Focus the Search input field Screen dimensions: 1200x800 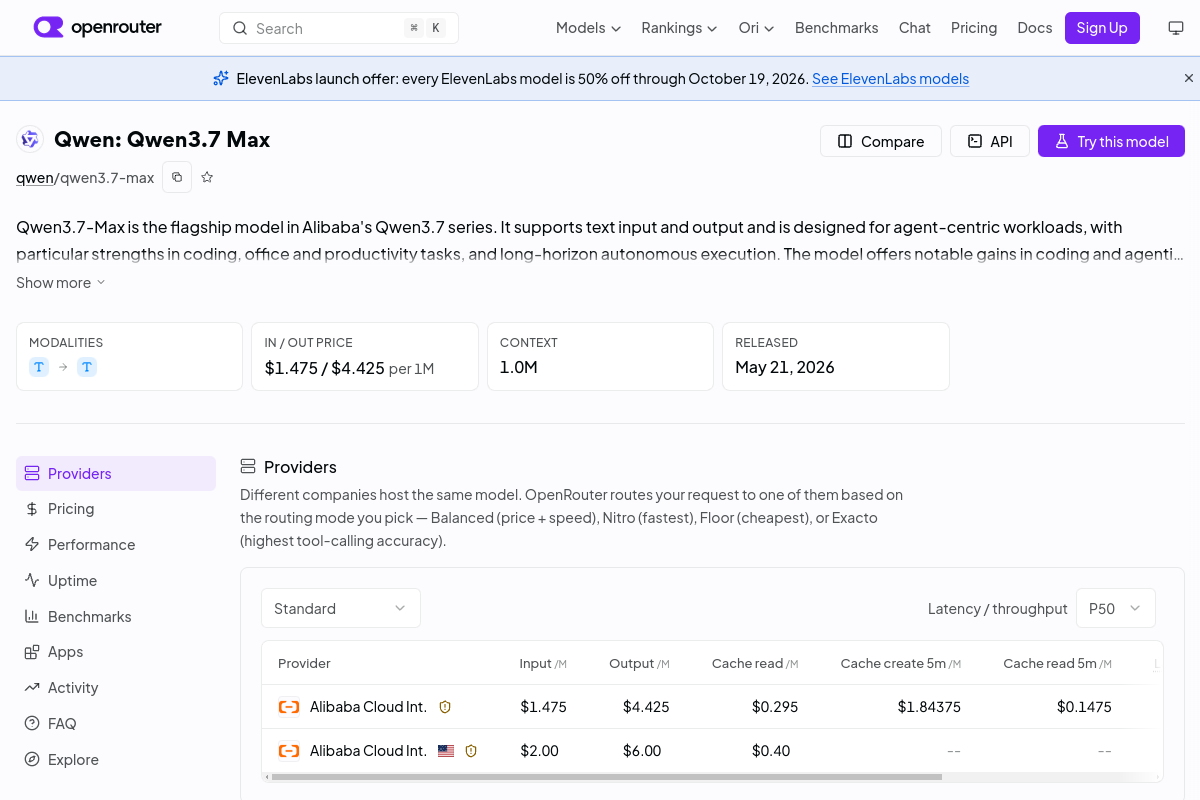pos(339,28)
